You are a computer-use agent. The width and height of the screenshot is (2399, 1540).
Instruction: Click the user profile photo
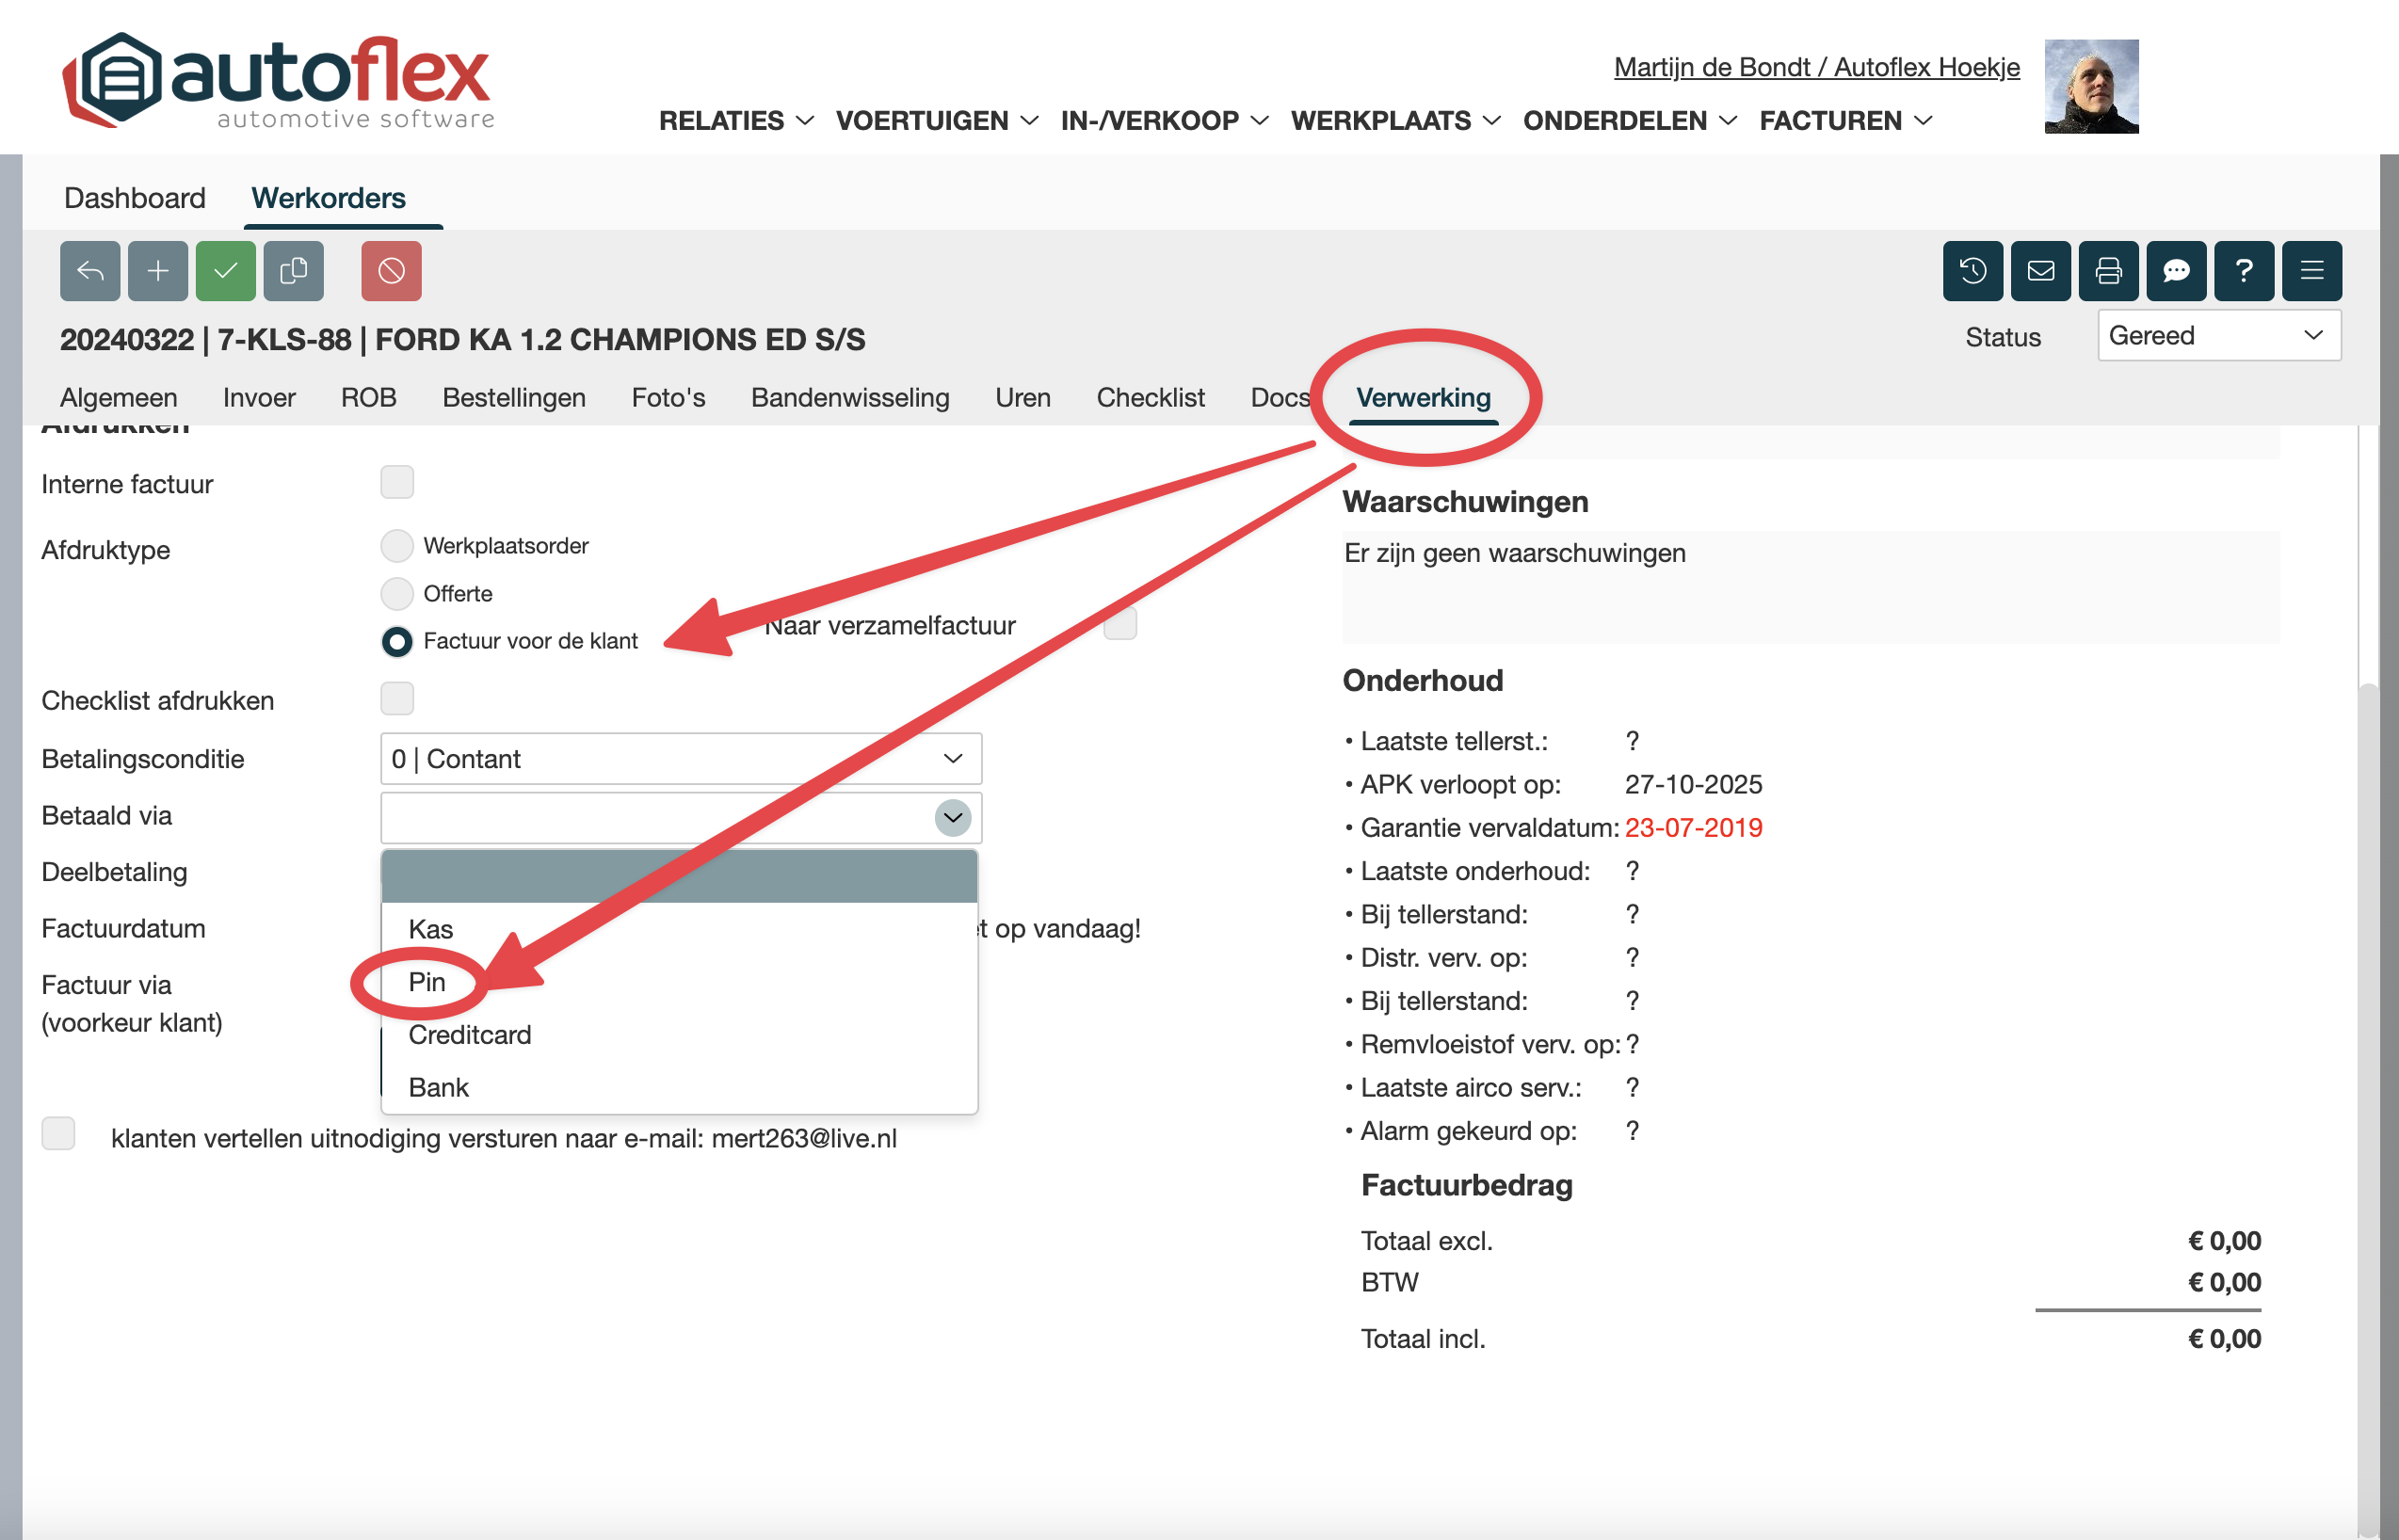click(x=2091, y=86)
